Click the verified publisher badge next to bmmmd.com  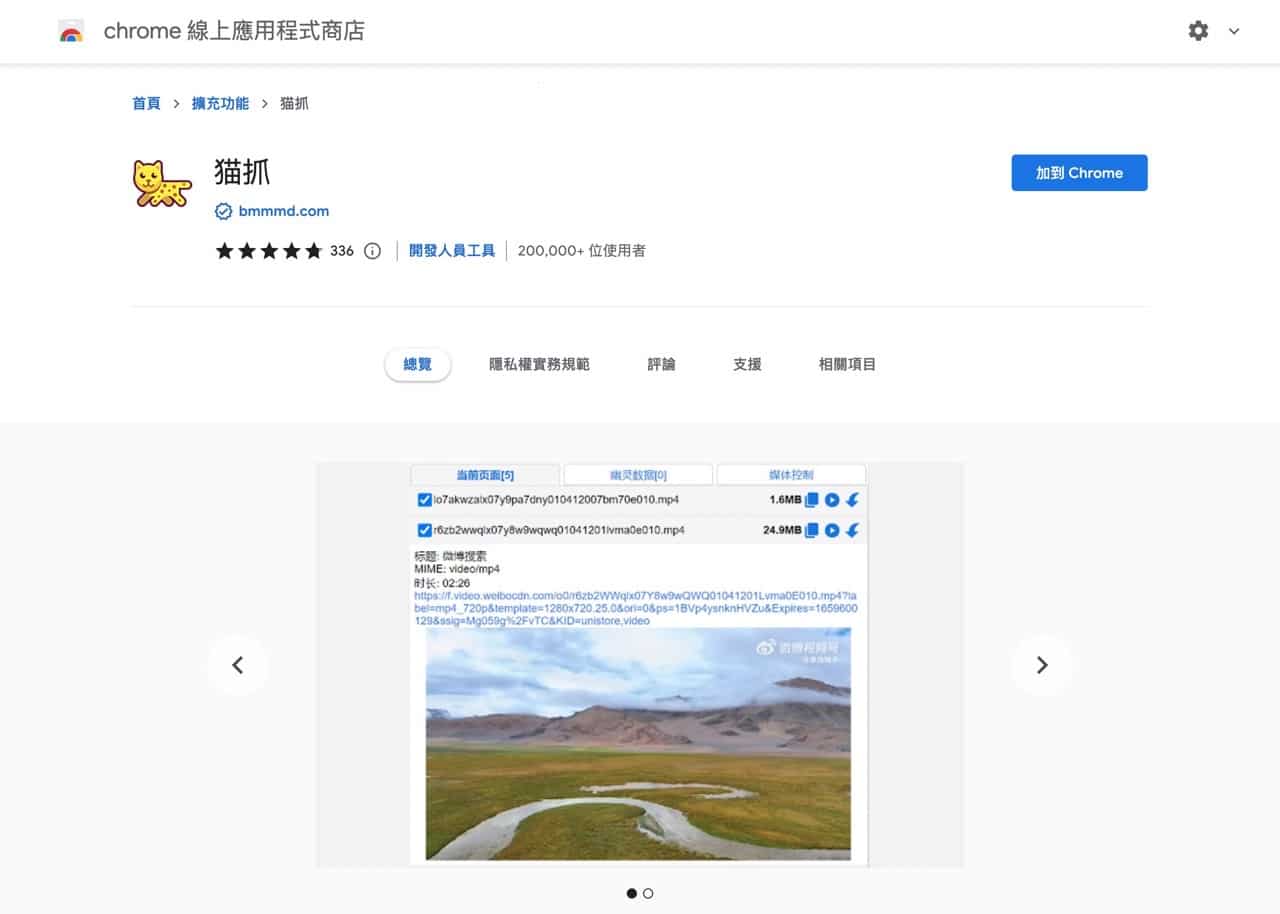222,211
